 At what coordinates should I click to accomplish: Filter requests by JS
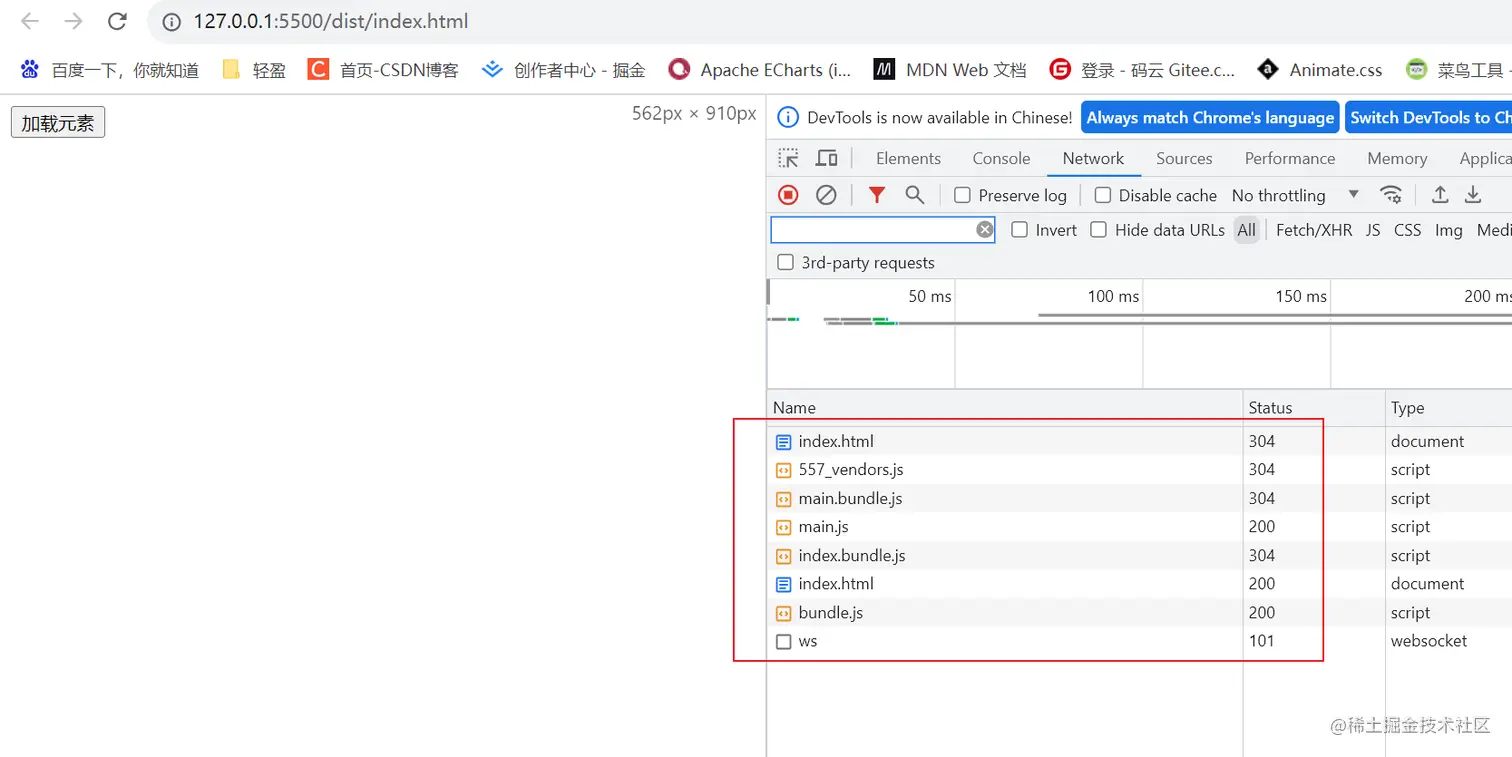[1373, 230]
